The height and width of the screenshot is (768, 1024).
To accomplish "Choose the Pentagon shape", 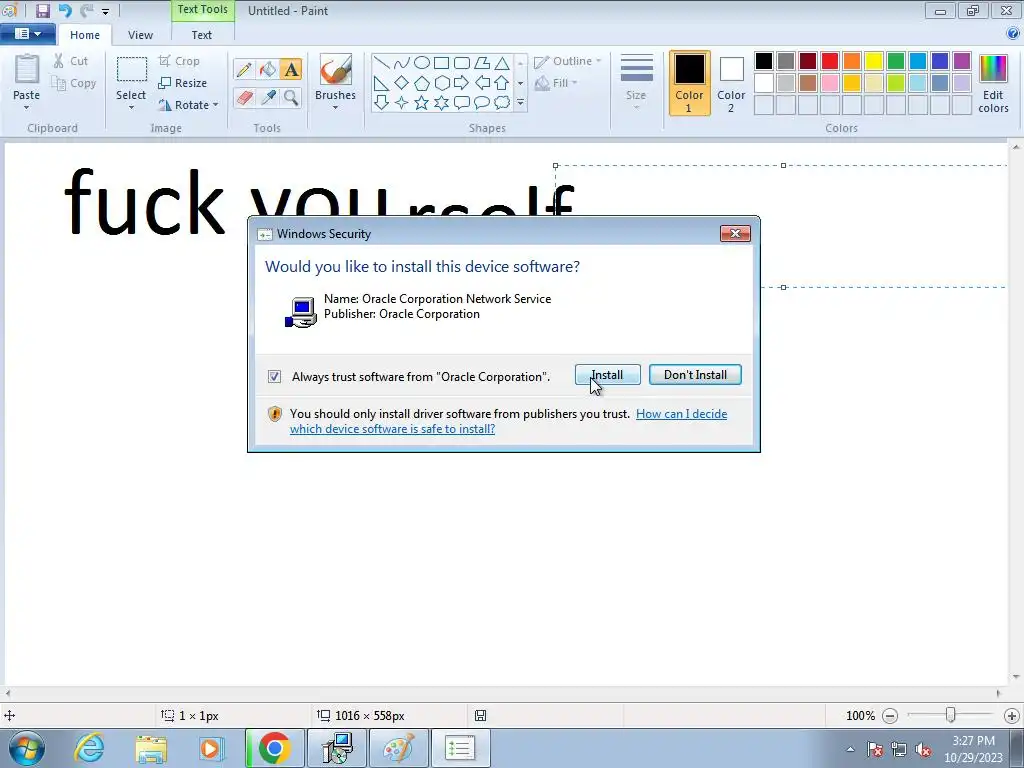I will click(422, 83).
